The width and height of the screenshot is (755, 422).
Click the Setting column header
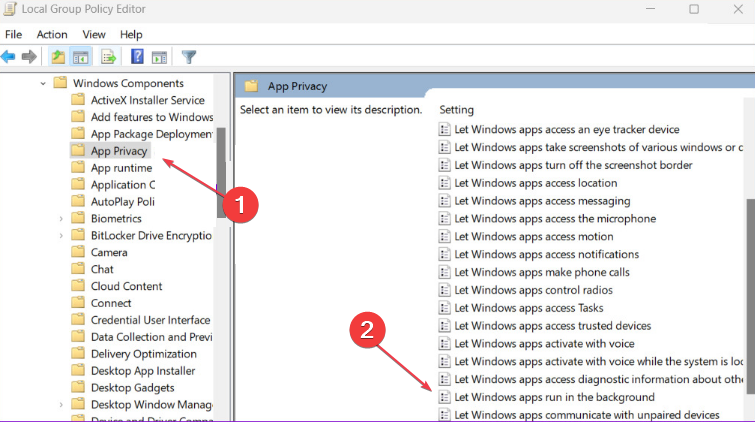[x=456, y=110]
